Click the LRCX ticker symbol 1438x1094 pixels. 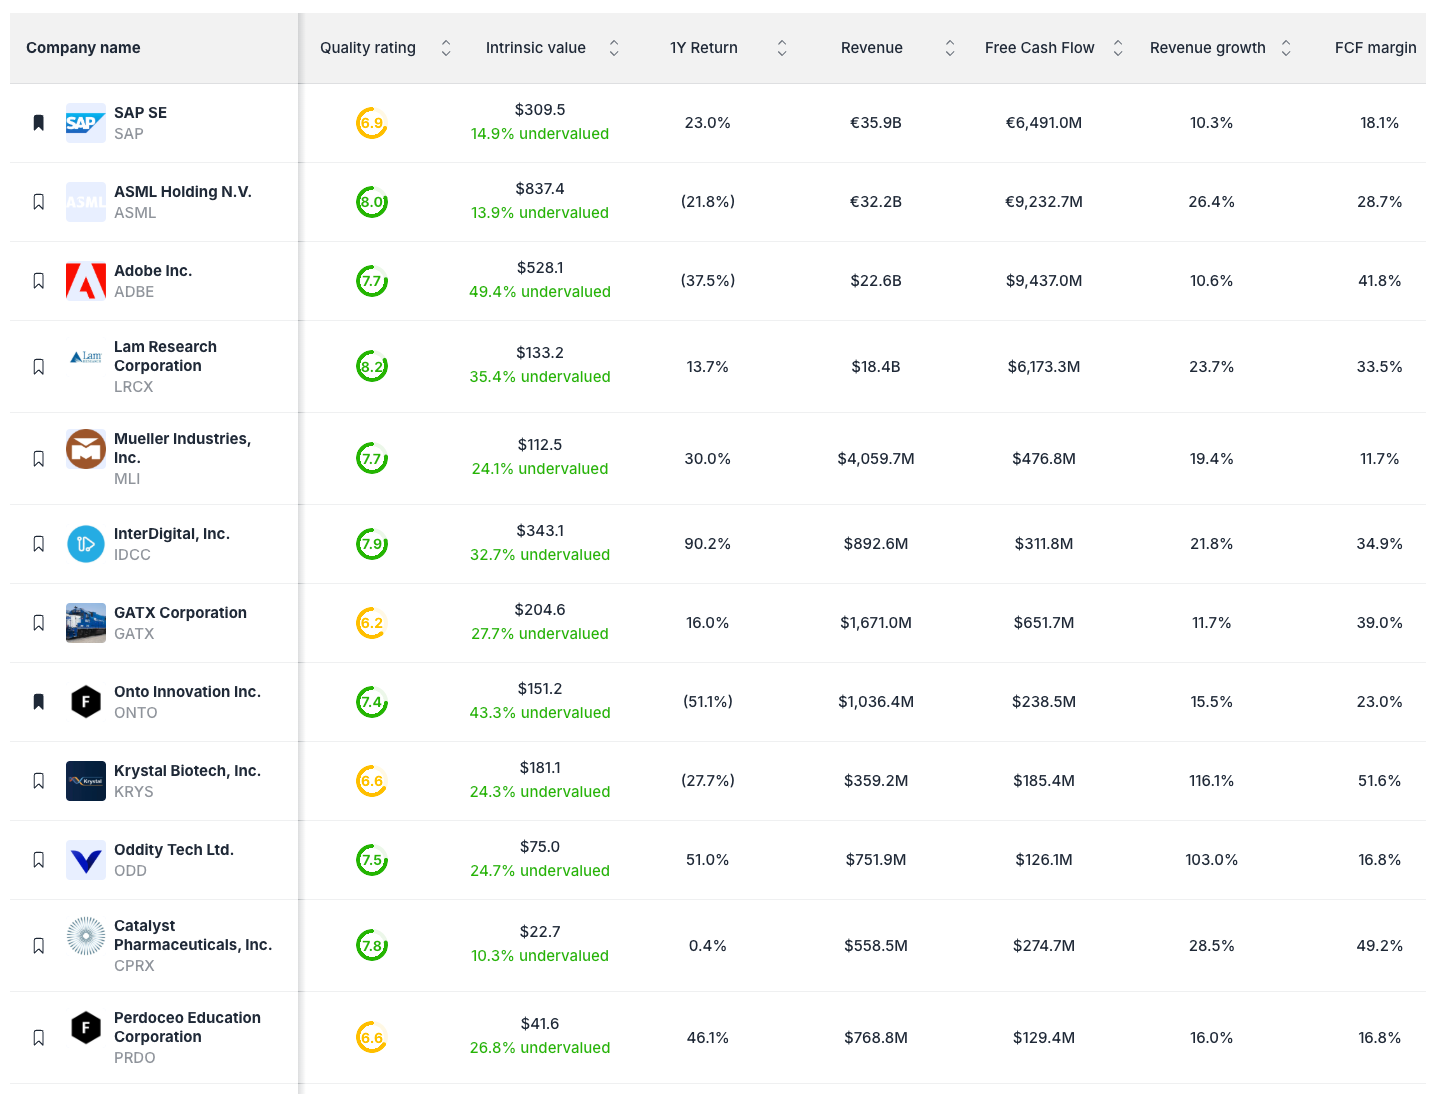(x=133, y=387)
